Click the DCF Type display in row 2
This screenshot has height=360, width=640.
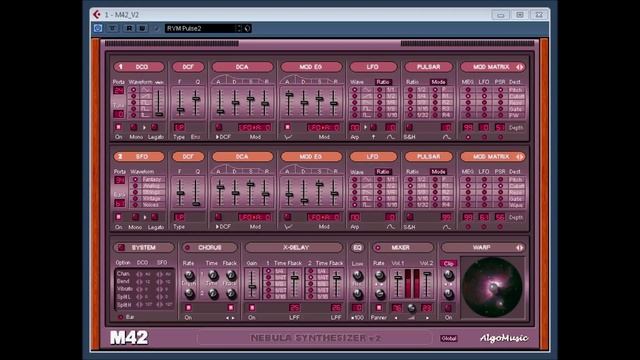coord(180,217)
